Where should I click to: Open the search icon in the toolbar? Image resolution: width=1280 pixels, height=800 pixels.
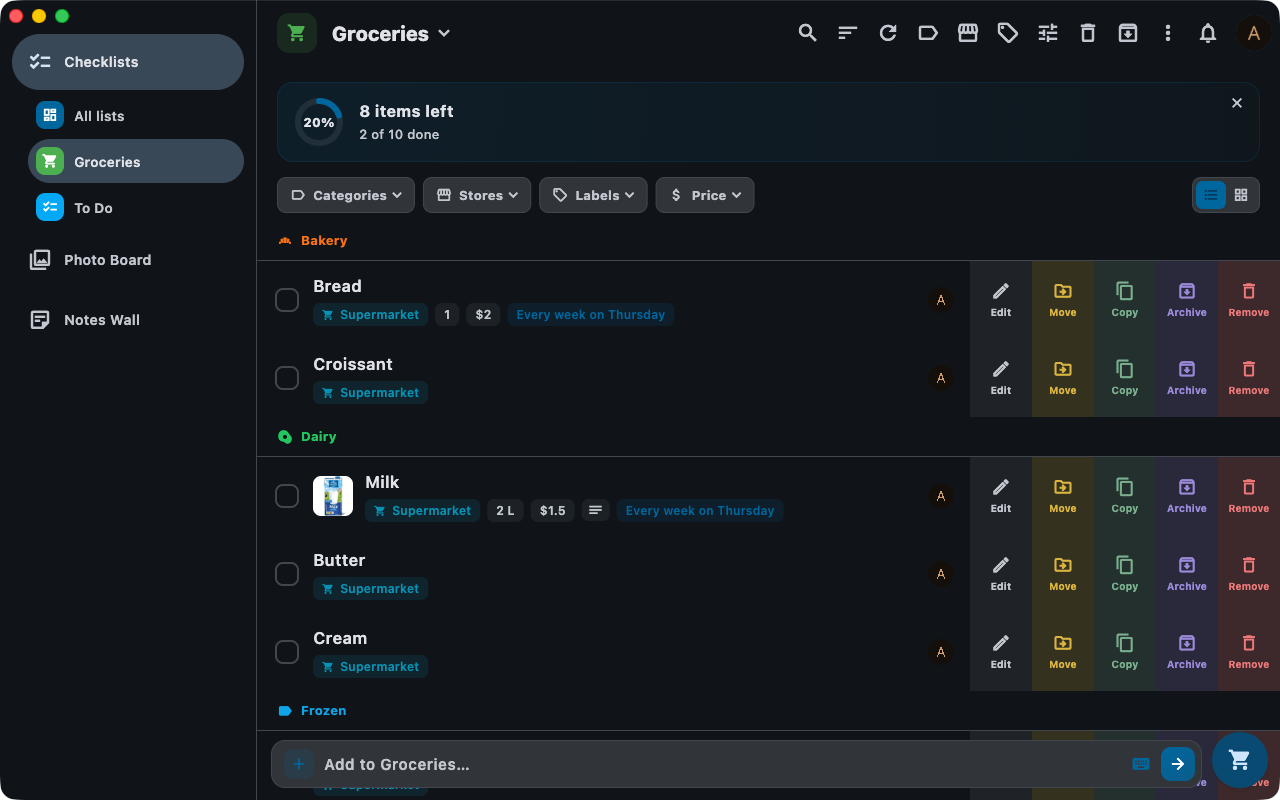coord(807,33)
